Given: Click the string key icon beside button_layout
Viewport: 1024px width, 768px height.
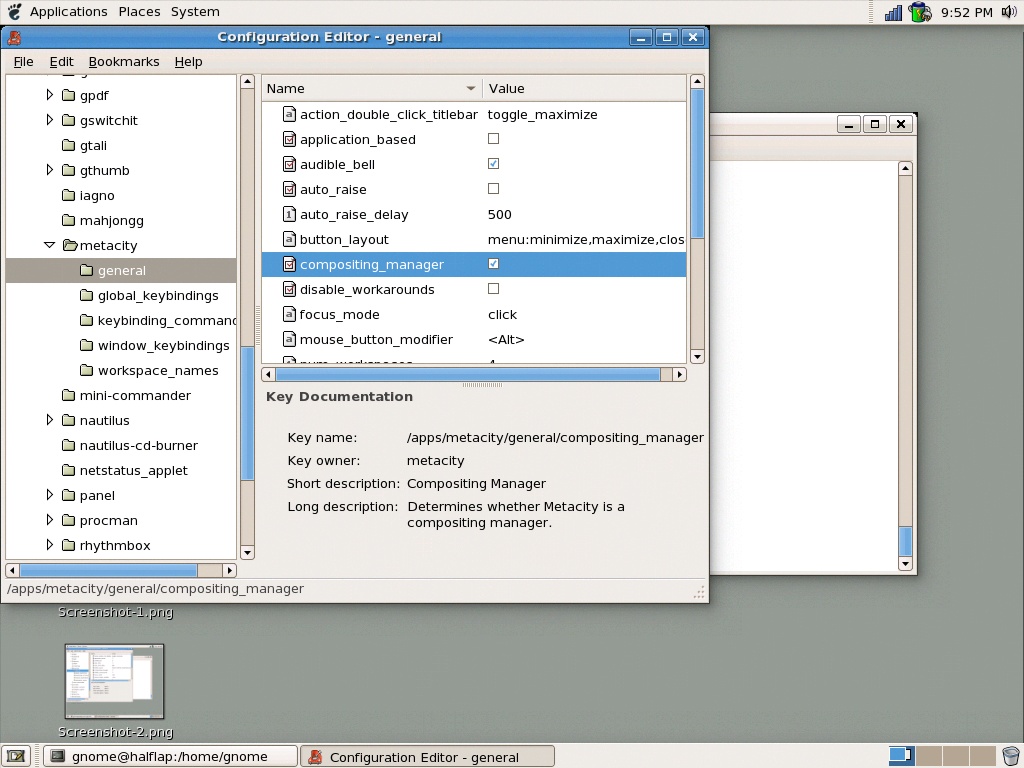Looking at the screenshot, I should coord(289,239).
